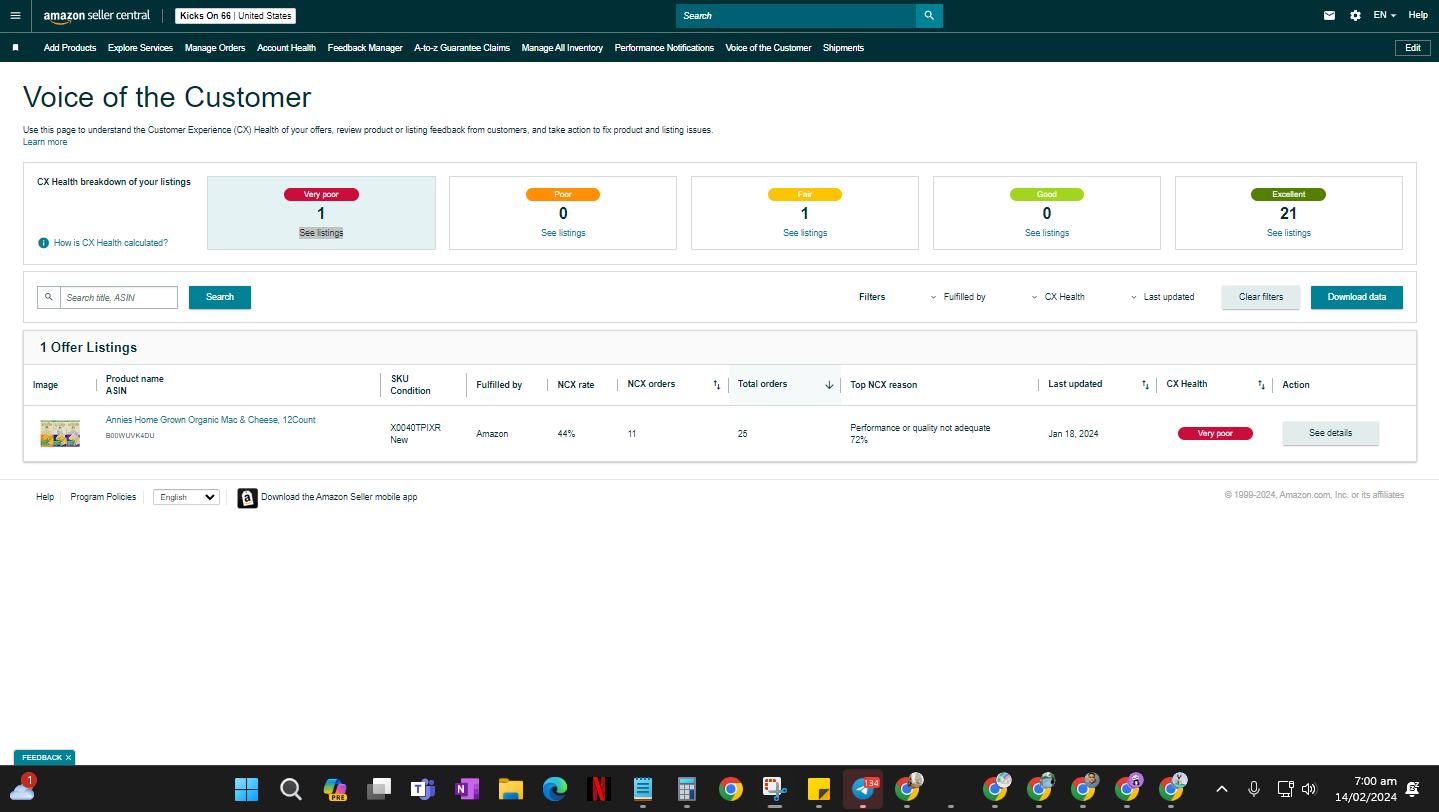
Task: Go to Shipments menu item
Action: (x=843, y=48)
